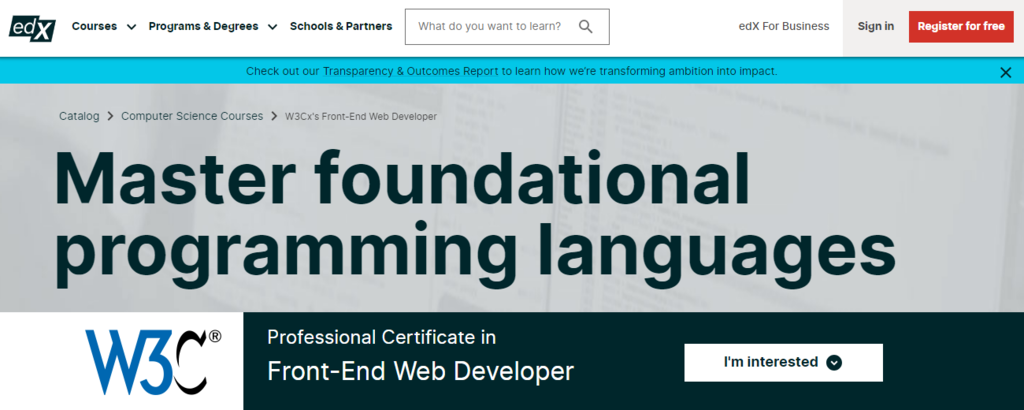Click the search magnifier icon
The width and height of the screenshot is (1024, 410).
(585, 27)
